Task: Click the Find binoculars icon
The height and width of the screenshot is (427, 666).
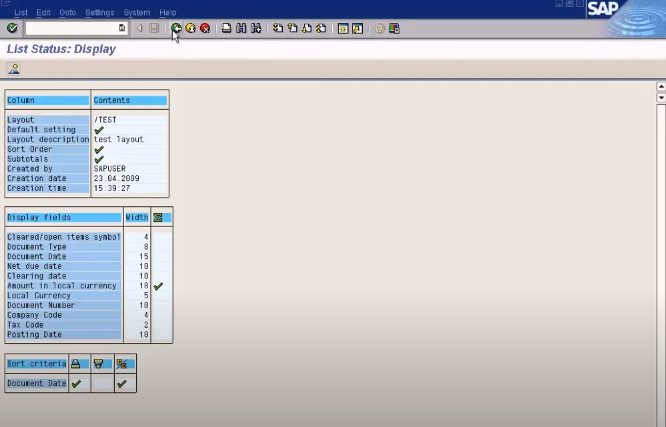Action: click(241, 28)
